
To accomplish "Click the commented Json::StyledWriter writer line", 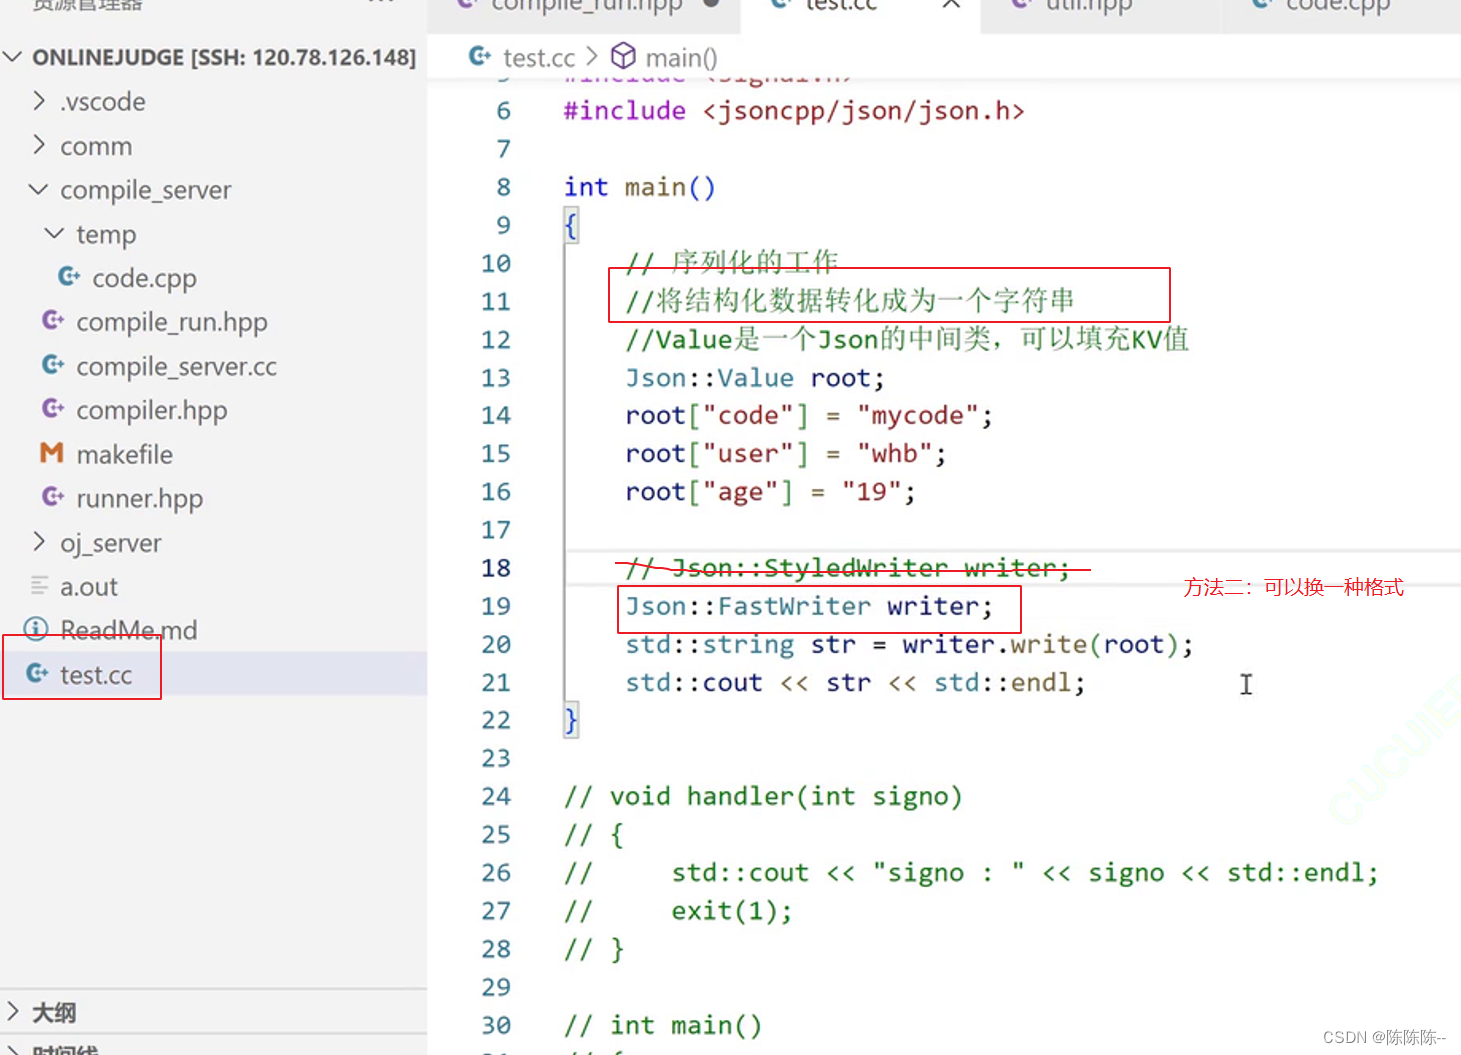I will tap(848, 568).
